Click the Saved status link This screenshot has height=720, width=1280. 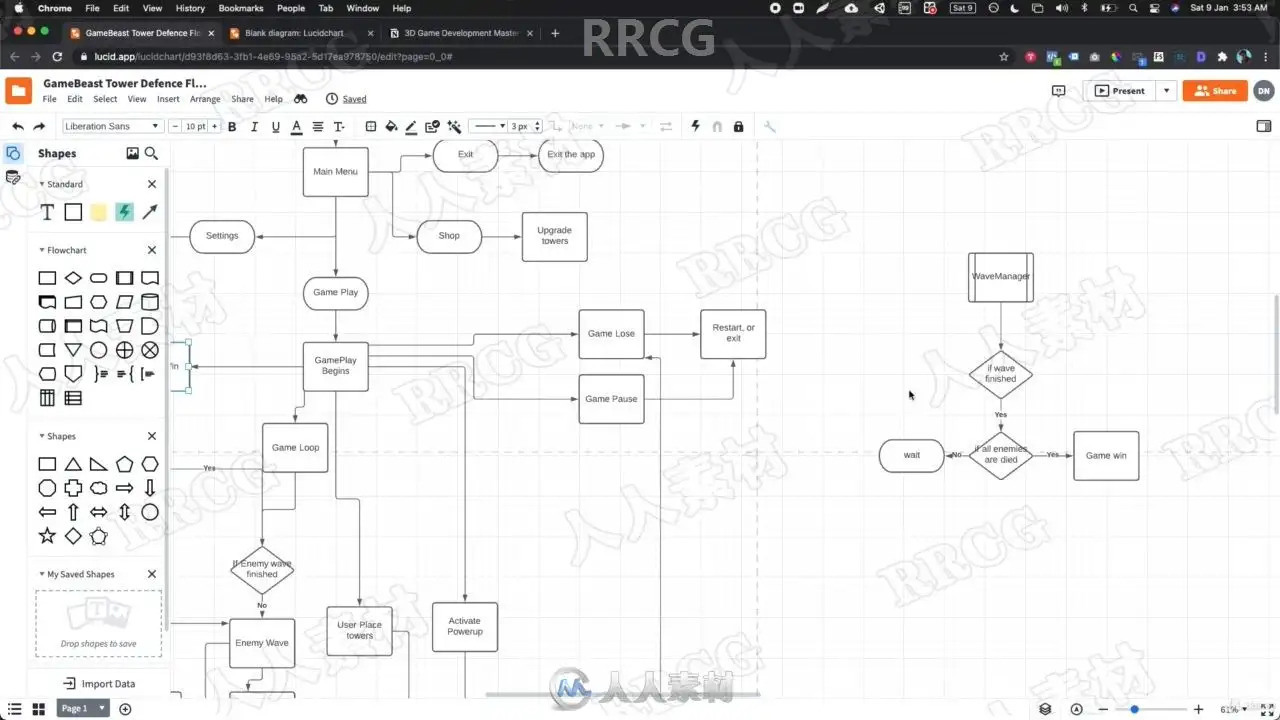coord(354,99)
